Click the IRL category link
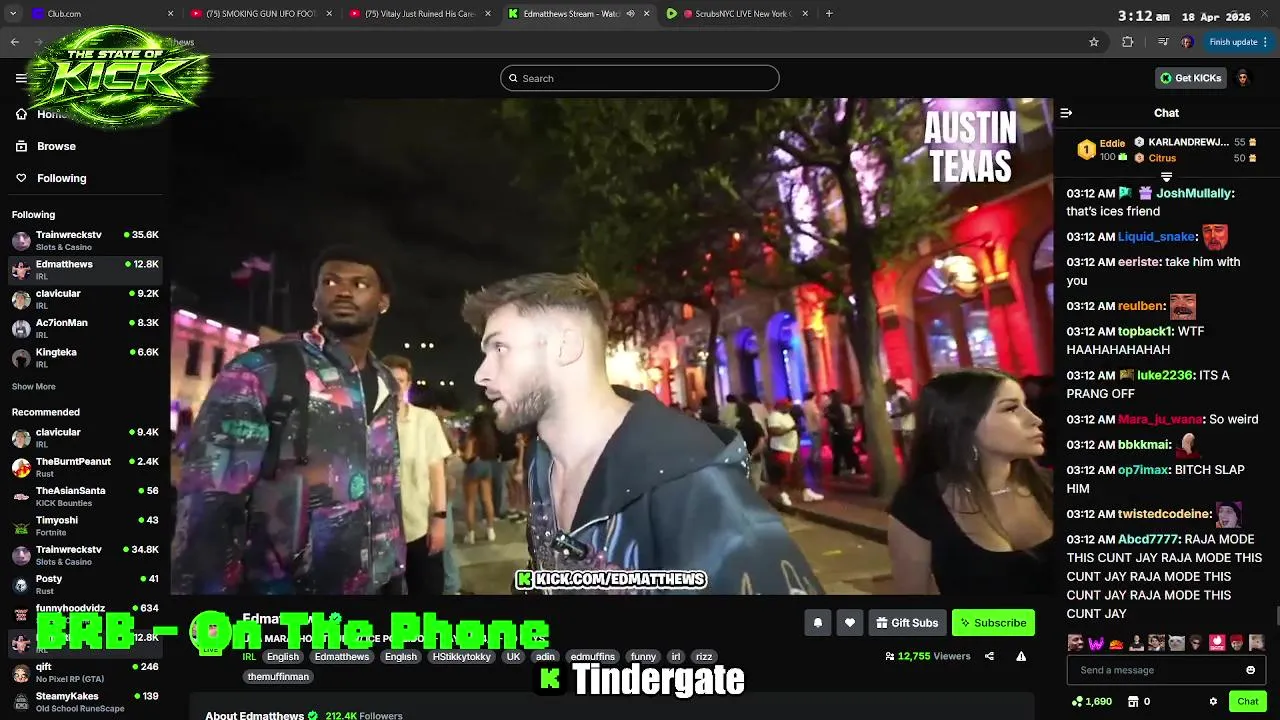This screenshot has height=720, width=1280. pyautogui.click(x=249, y=657)
